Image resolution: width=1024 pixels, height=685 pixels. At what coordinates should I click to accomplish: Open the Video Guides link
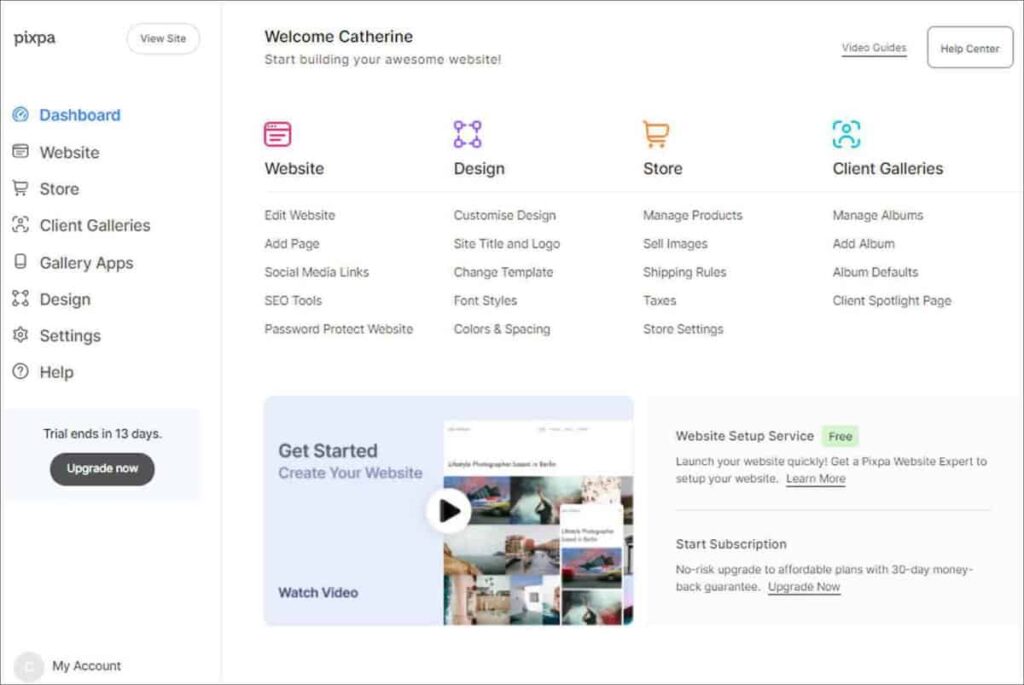tap(873, 47)
